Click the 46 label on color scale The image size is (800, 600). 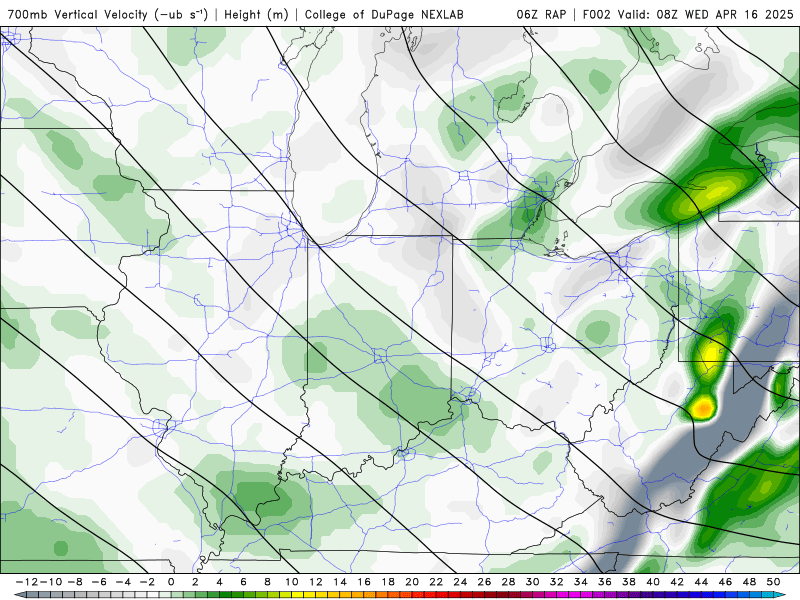click(725, 582)
